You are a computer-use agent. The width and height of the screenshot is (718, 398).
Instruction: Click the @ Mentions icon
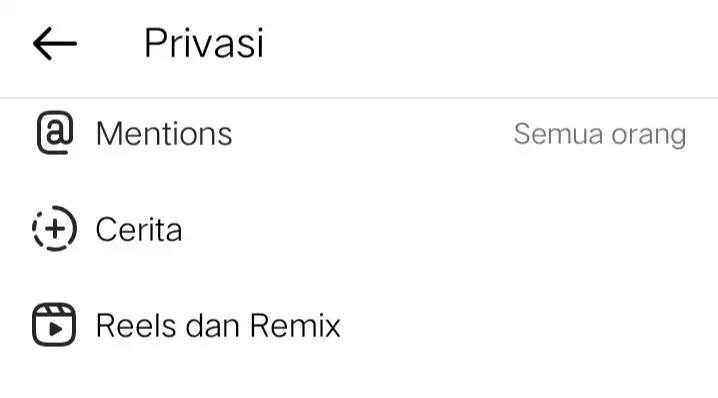coord(55,133)
